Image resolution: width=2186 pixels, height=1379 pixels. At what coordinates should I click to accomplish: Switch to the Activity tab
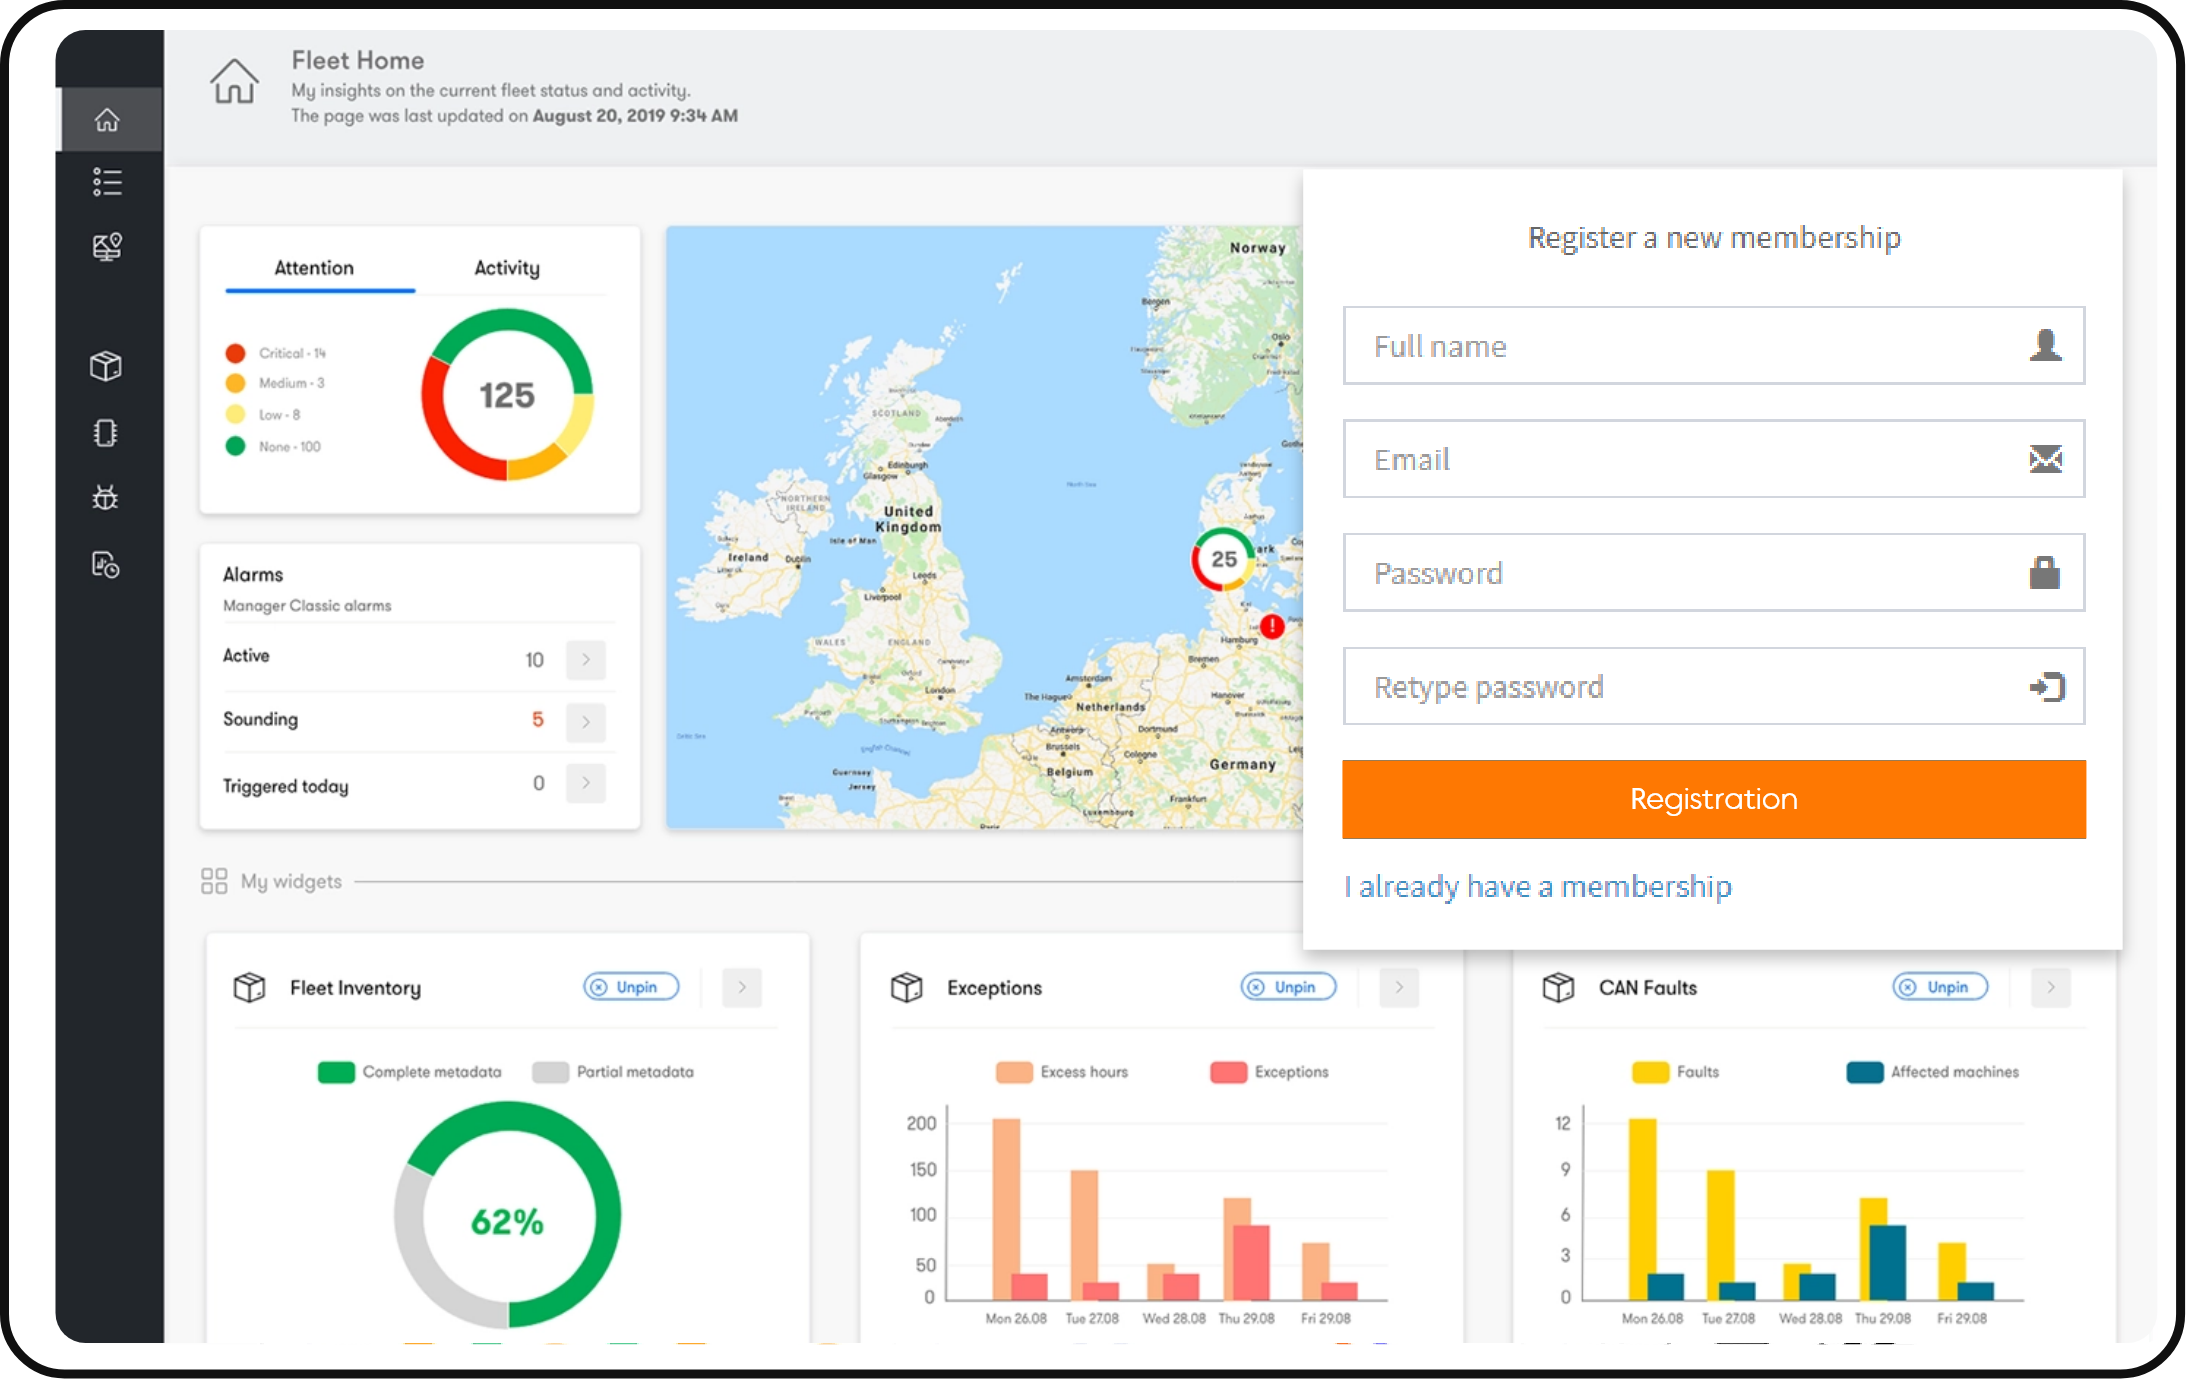(507, 268)
